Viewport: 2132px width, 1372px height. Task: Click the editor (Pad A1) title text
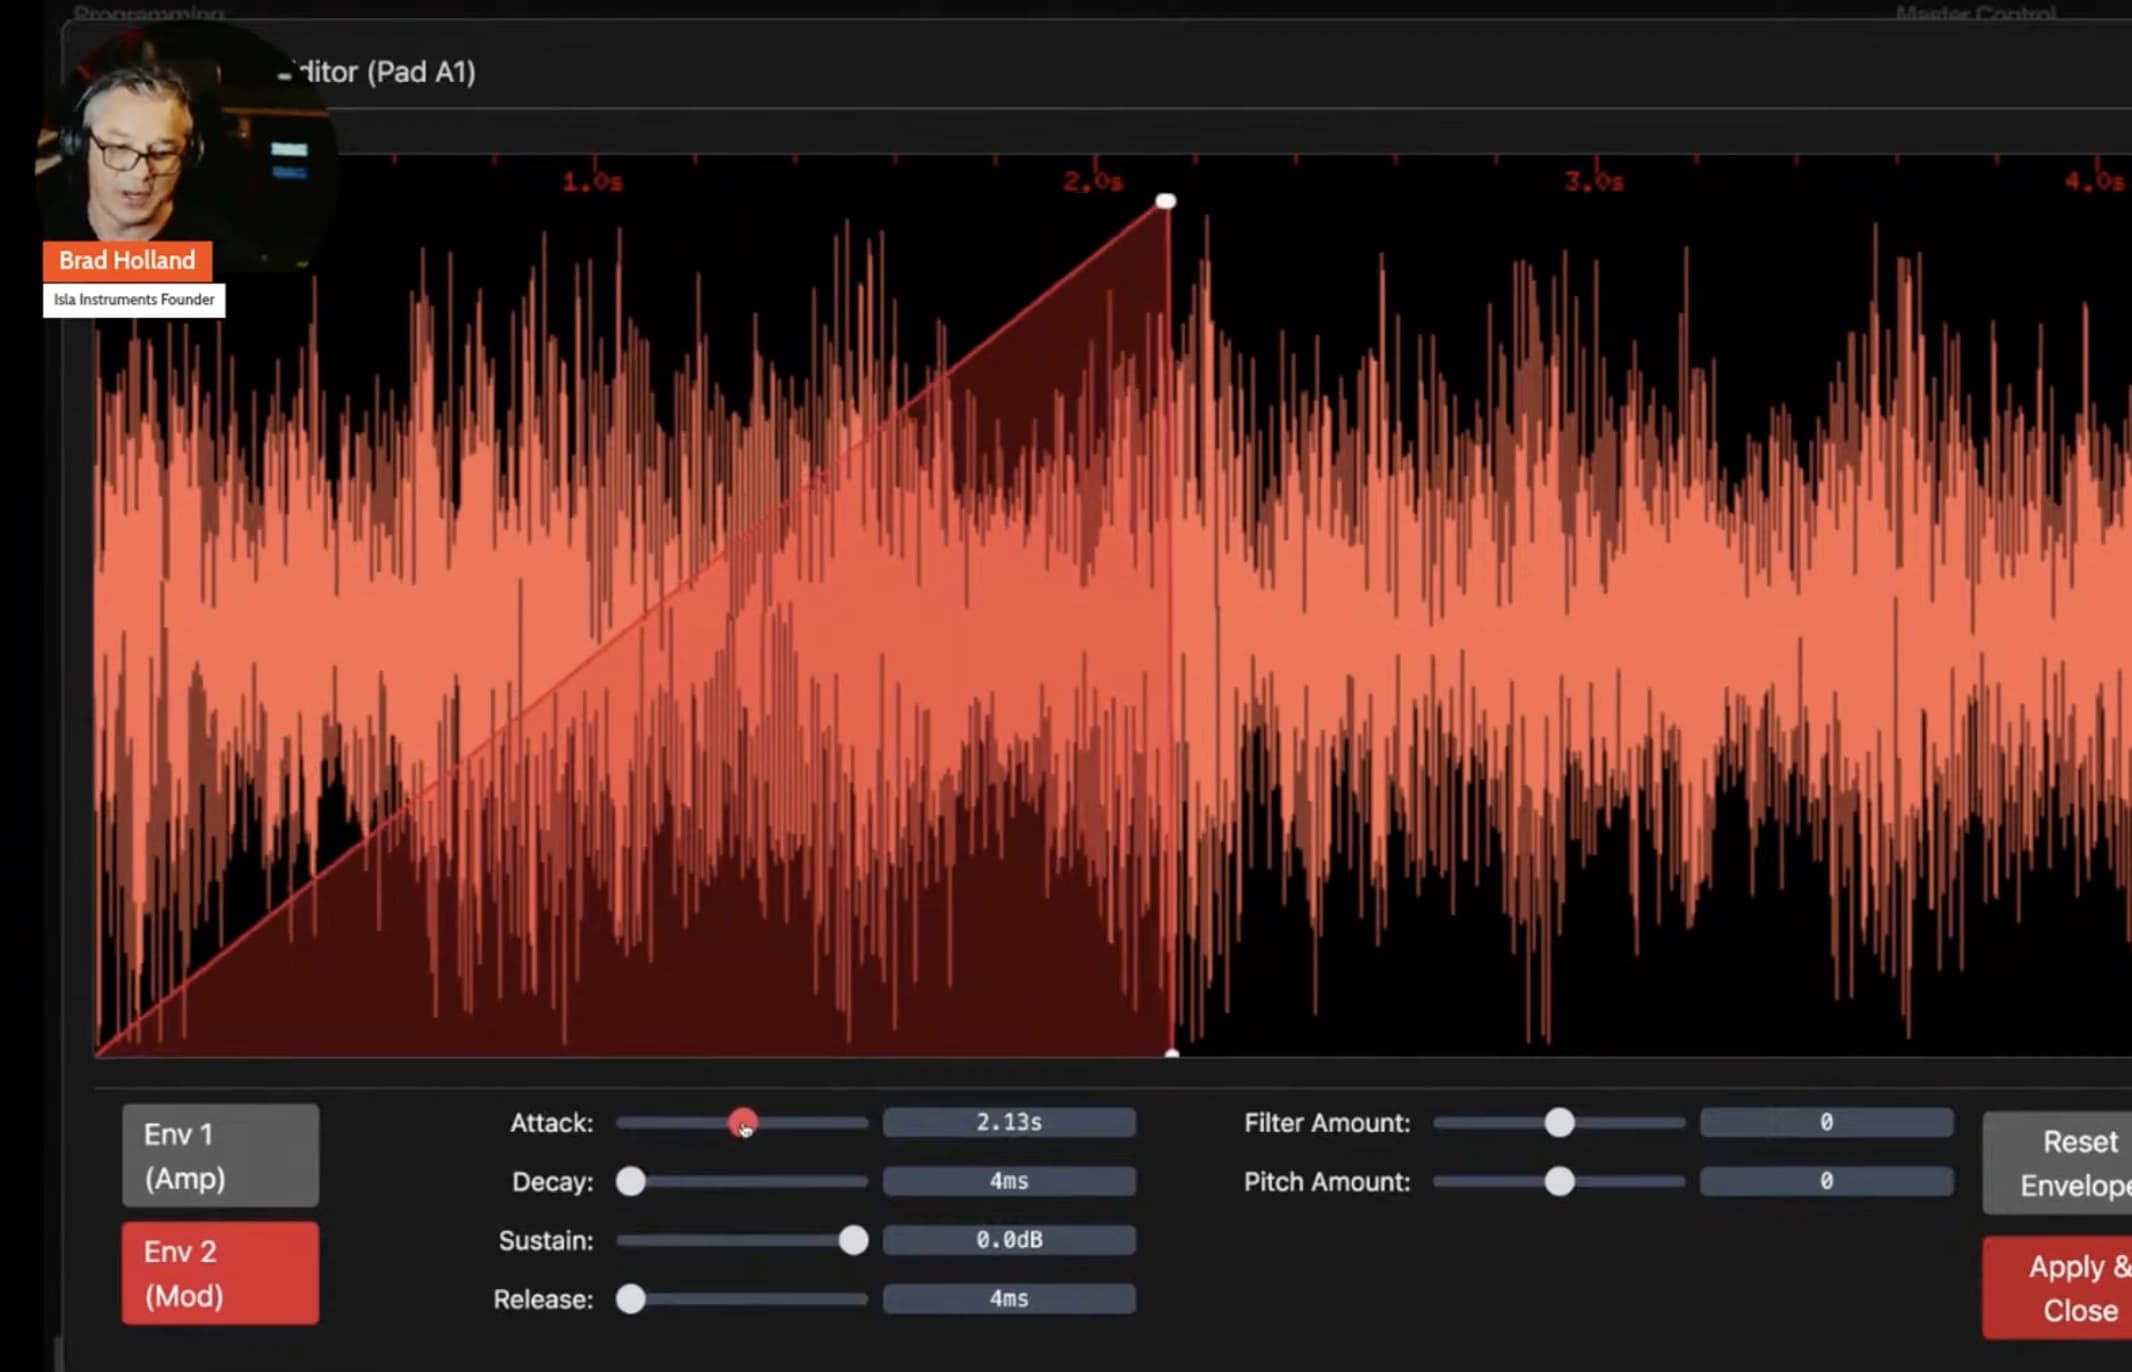tap(376, 72)
